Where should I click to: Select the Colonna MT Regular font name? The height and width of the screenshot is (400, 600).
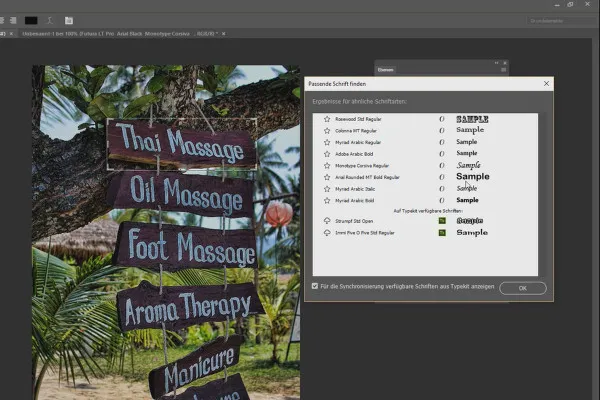[356, 131]
